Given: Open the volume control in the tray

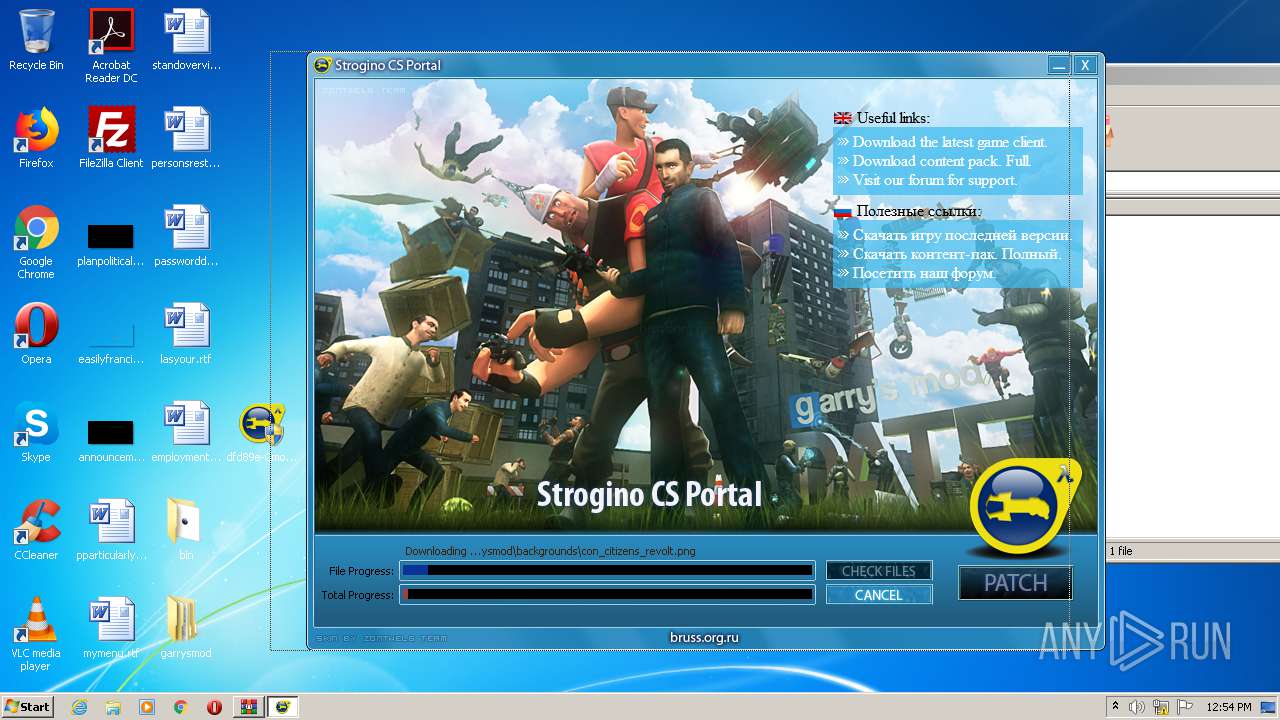Looking at the screenshot, I should [1137, 707].
